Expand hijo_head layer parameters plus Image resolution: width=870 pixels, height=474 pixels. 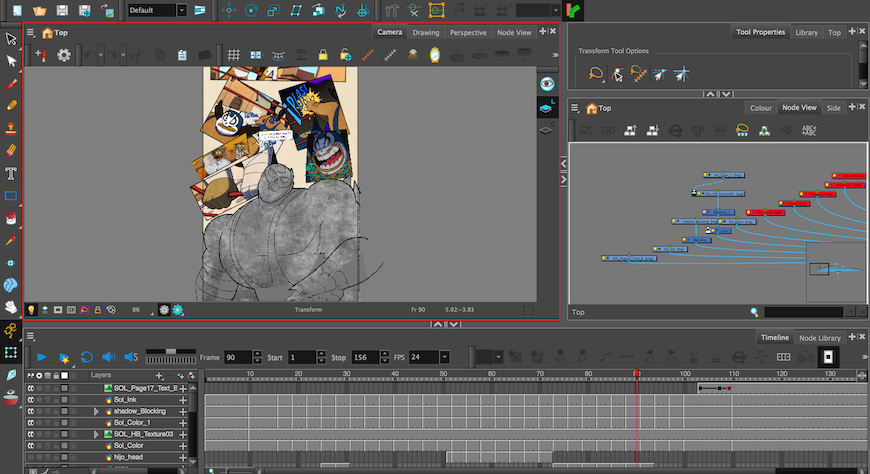pyautogui.click(x=183, y=457)
